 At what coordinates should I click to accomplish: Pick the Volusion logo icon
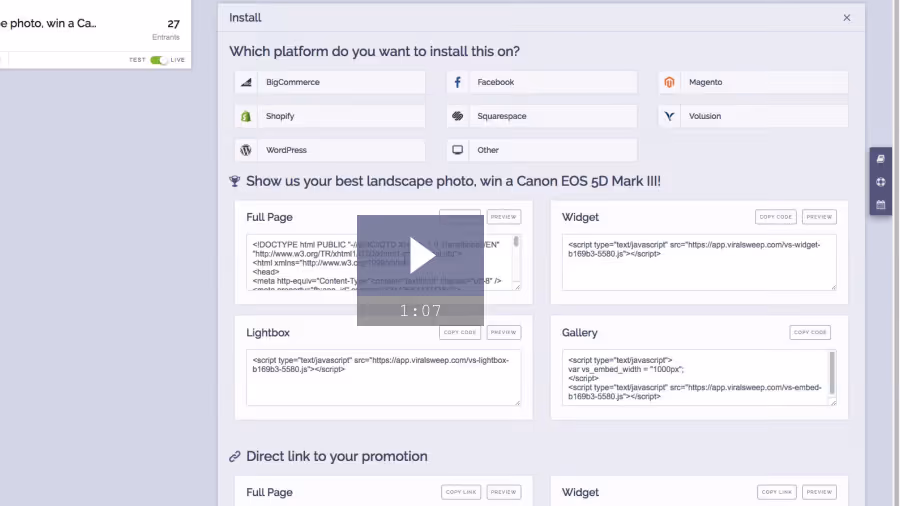pyautogui.click(x=669, y=116)
